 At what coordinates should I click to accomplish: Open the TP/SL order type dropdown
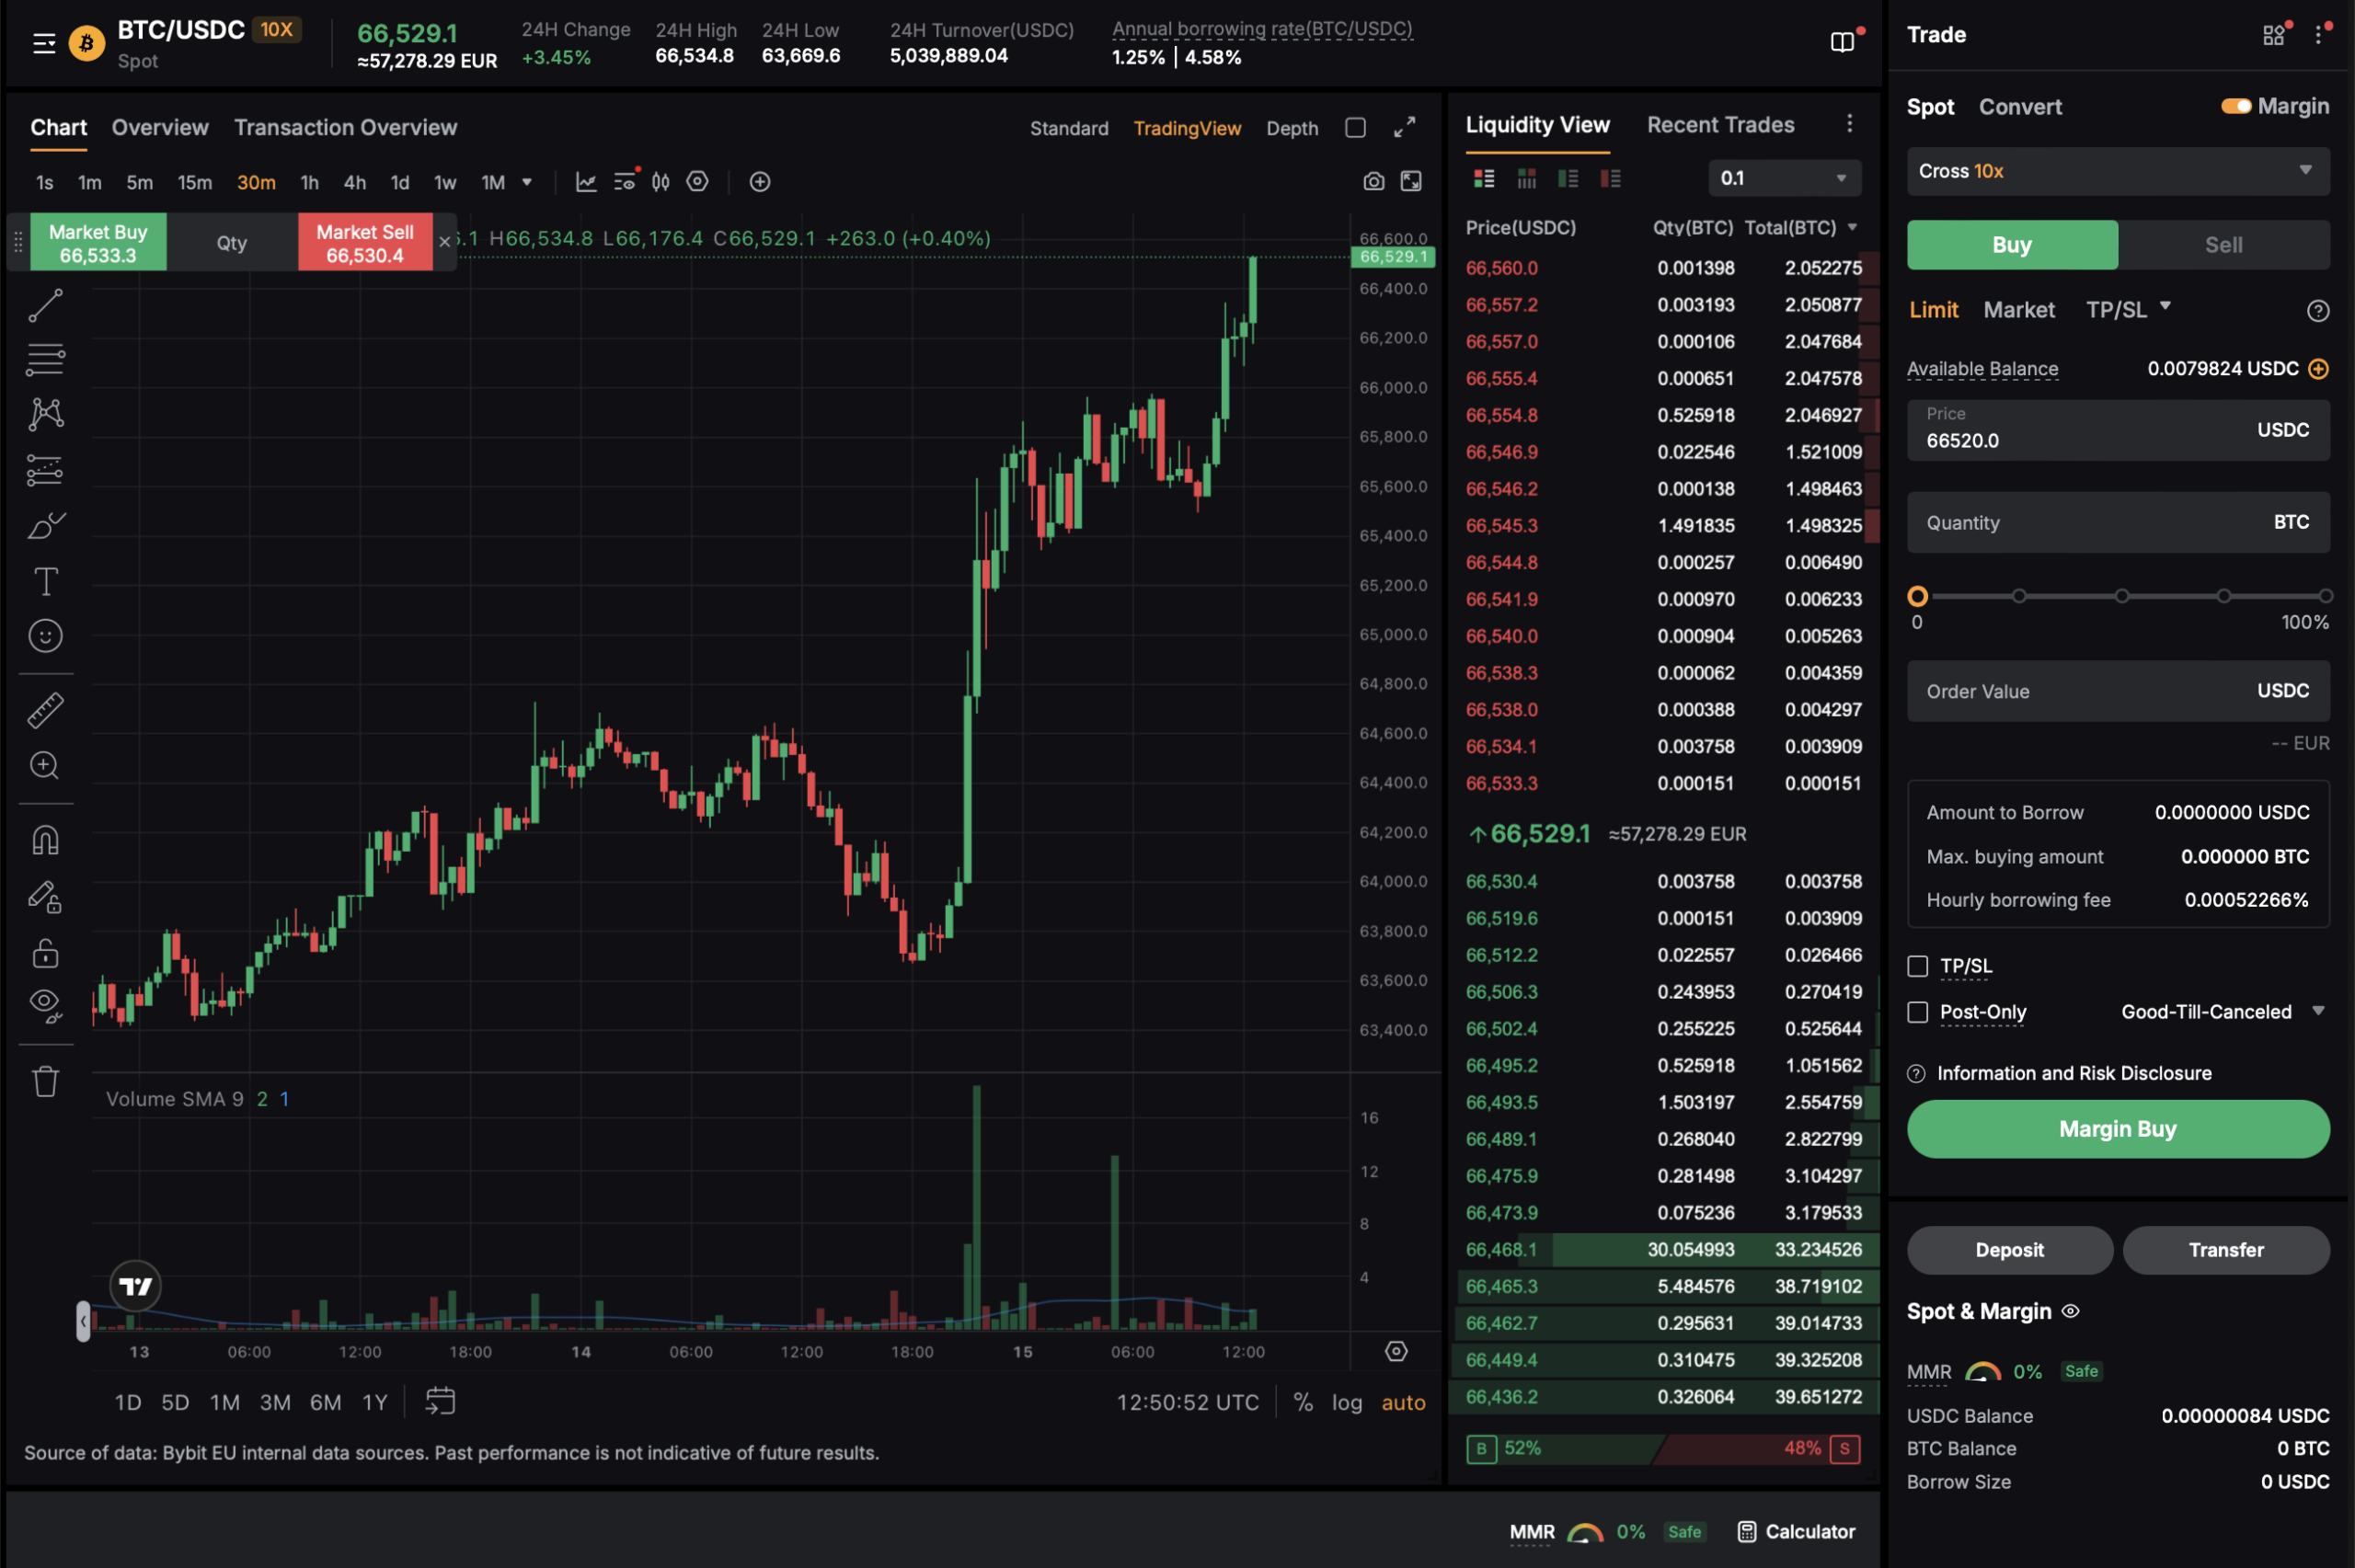click(2127, 309)
